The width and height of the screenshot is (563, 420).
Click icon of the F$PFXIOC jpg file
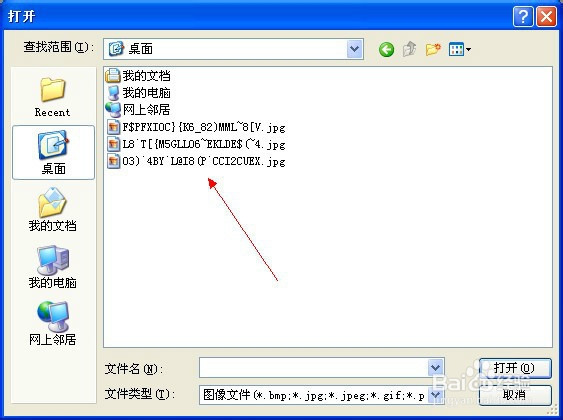[113, 127]
